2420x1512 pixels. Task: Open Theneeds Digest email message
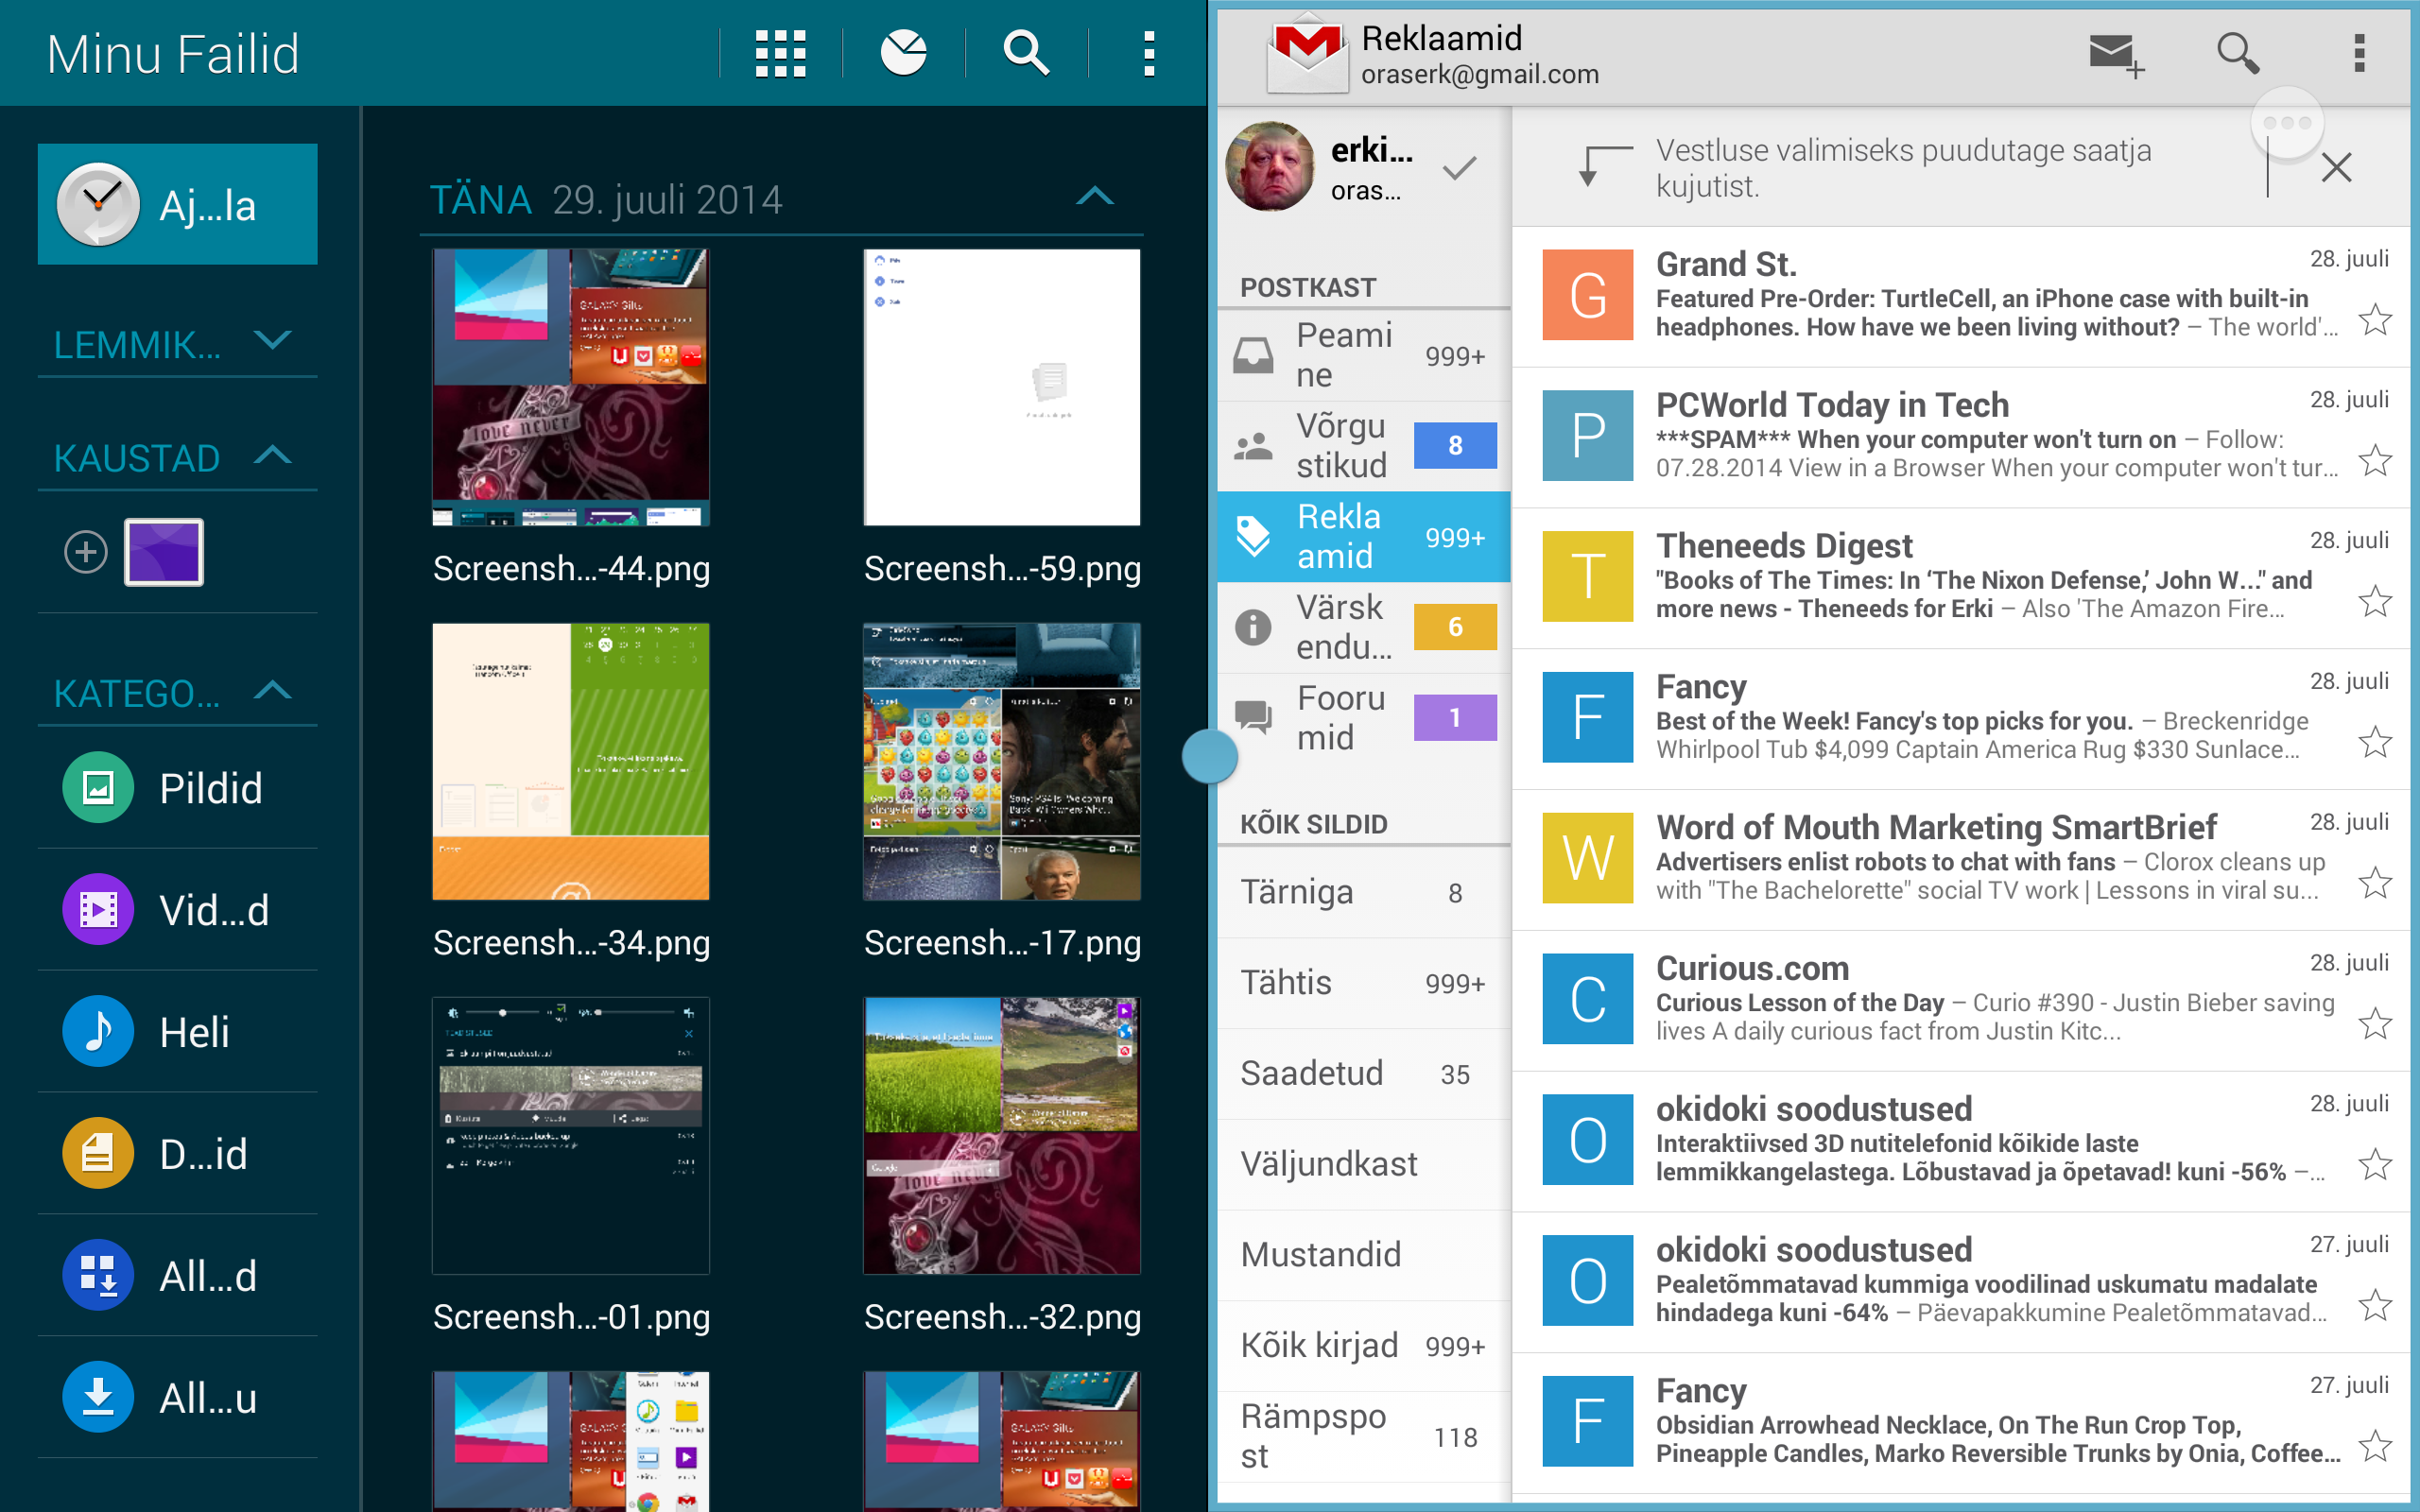point(1961,578)
